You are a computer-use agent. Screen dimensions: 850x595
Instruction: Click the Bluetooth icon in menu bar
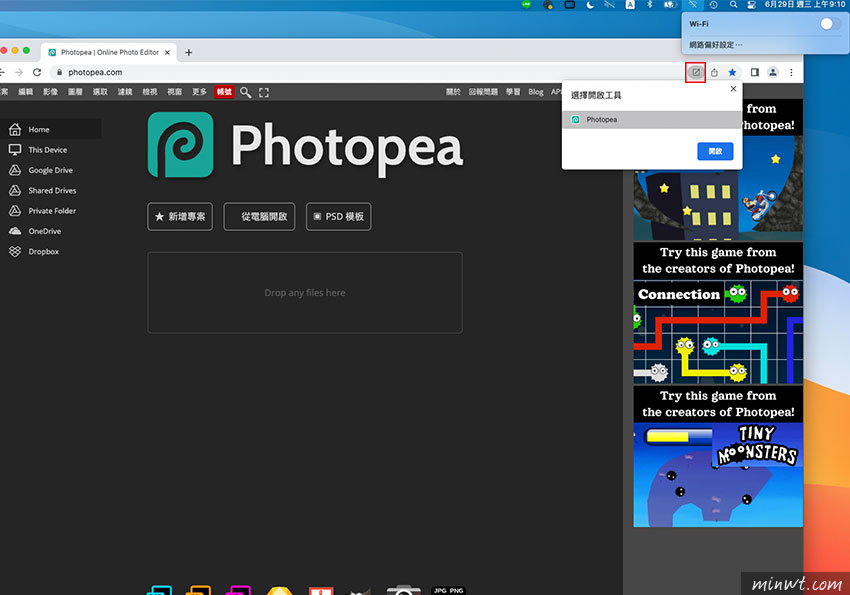(x=649, y=5)
